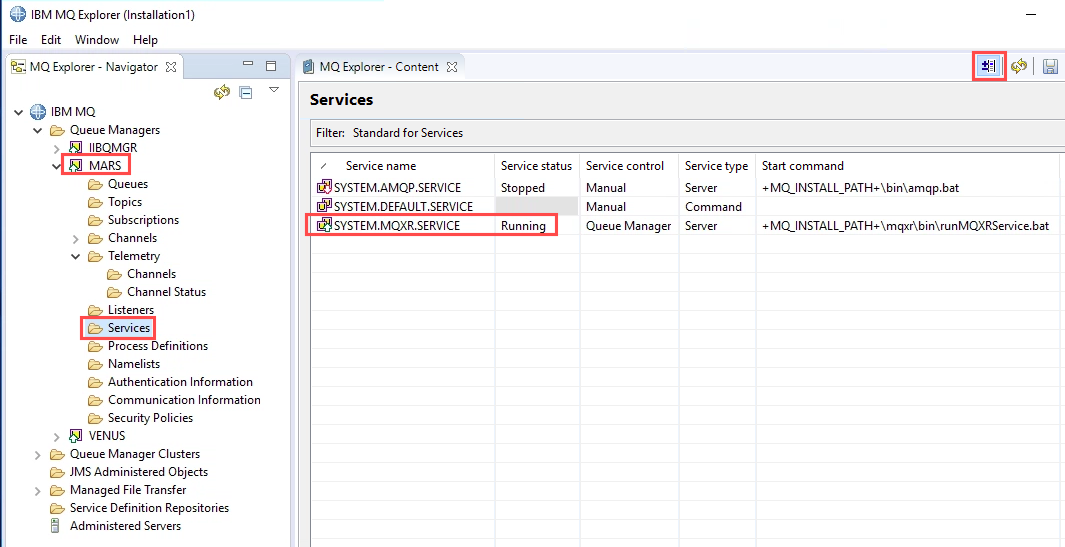Click 'Queue Manager' service control cell
The width and height of the screenshot is (1065, 547).
coord(628,226)
